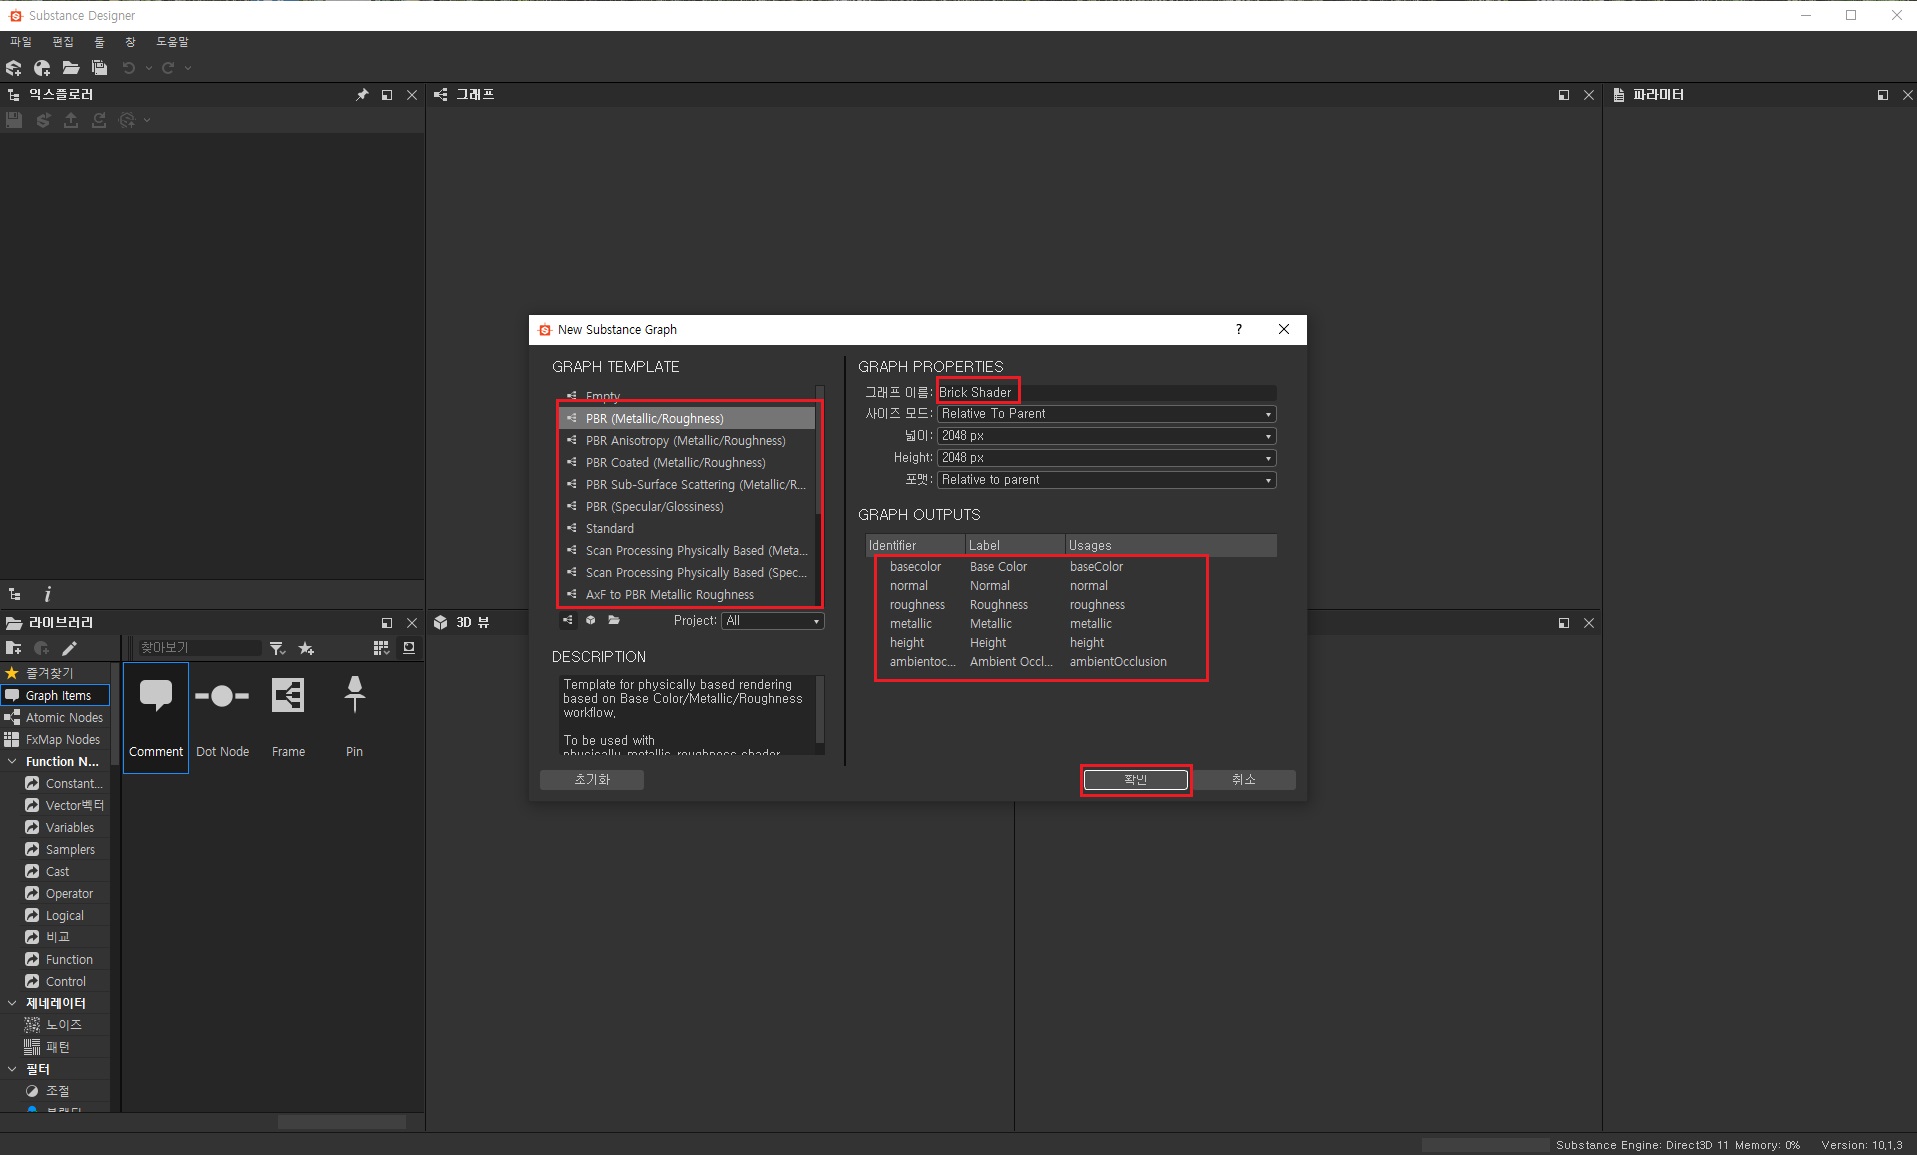Open the 도움말 menu
The width and height of the screenshot is (1917, 1155).
(172, 42)
